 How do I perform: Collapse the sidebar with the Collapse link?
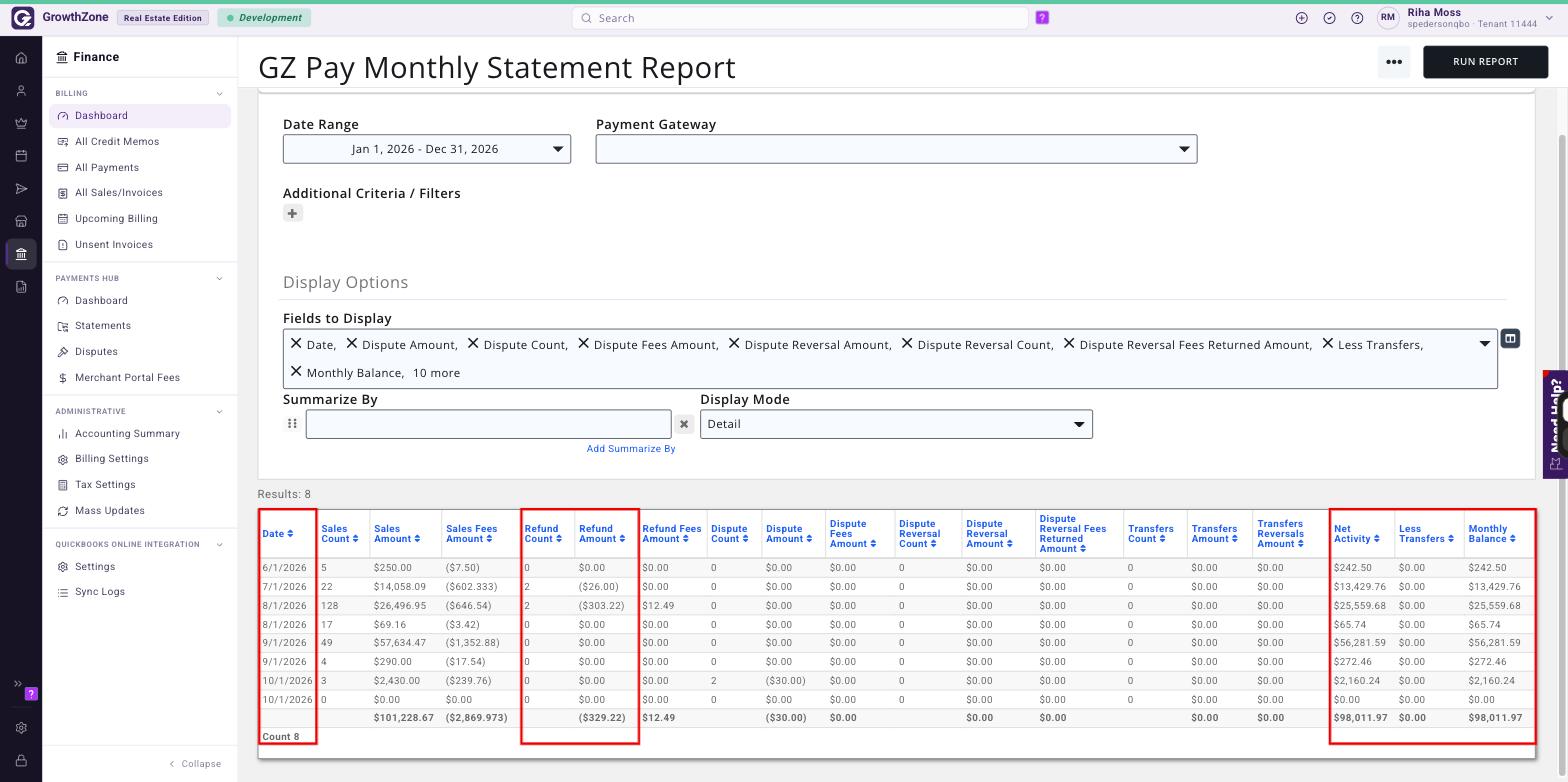pos(196,764)
